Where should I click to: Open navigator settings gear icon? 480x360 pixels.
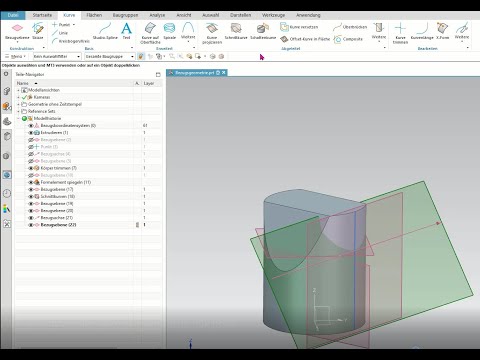click(x=6, y=74)
